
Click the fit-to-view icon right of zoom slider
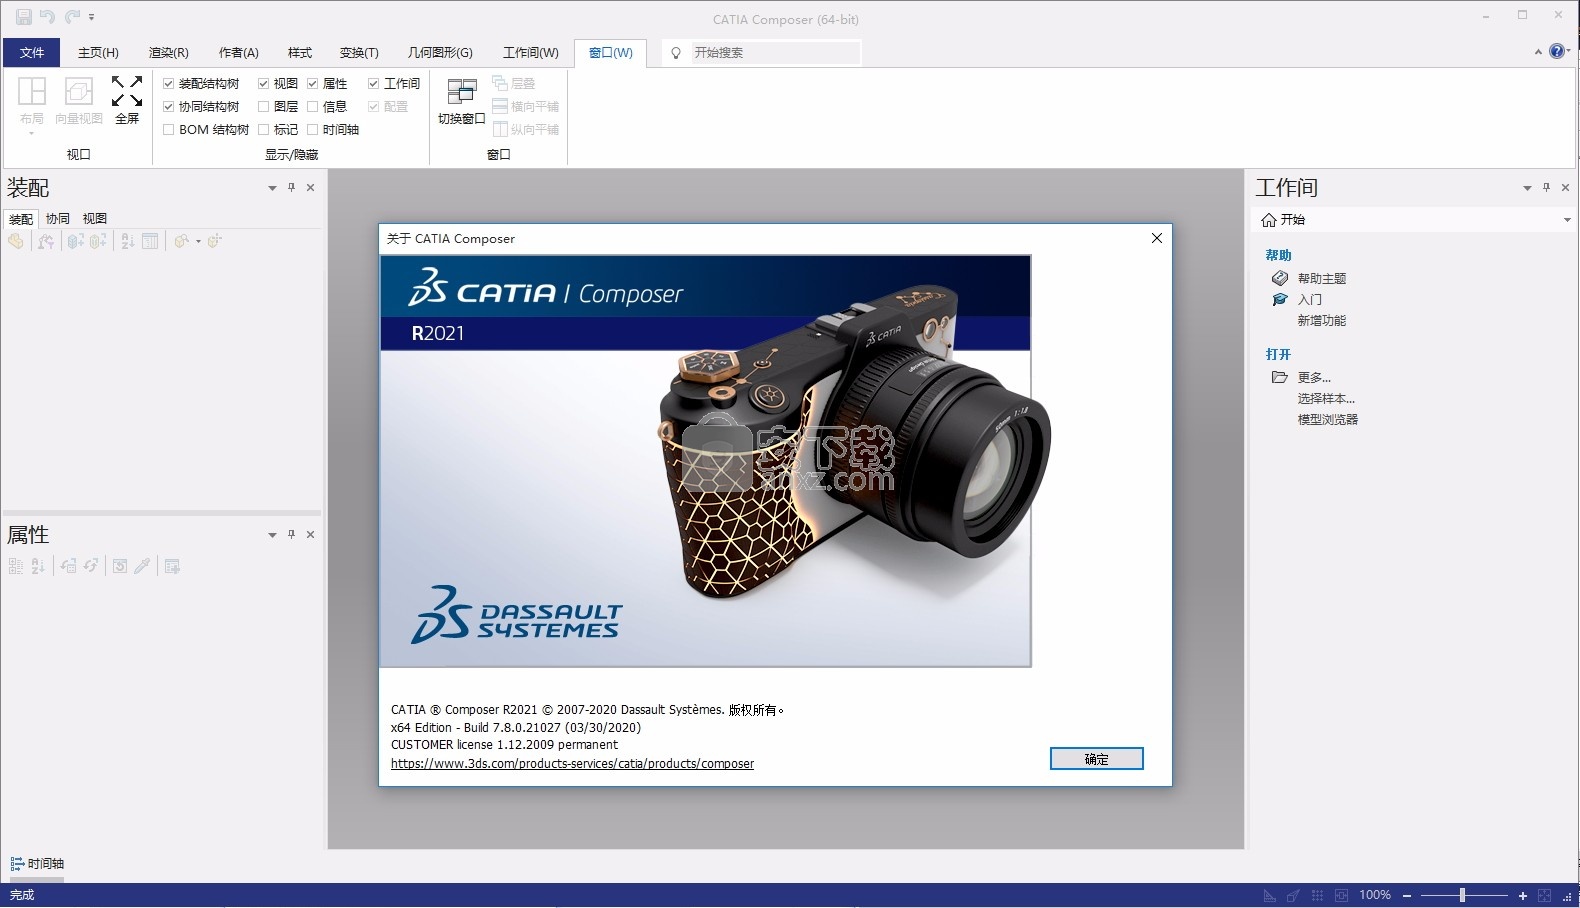point(1545,896)
